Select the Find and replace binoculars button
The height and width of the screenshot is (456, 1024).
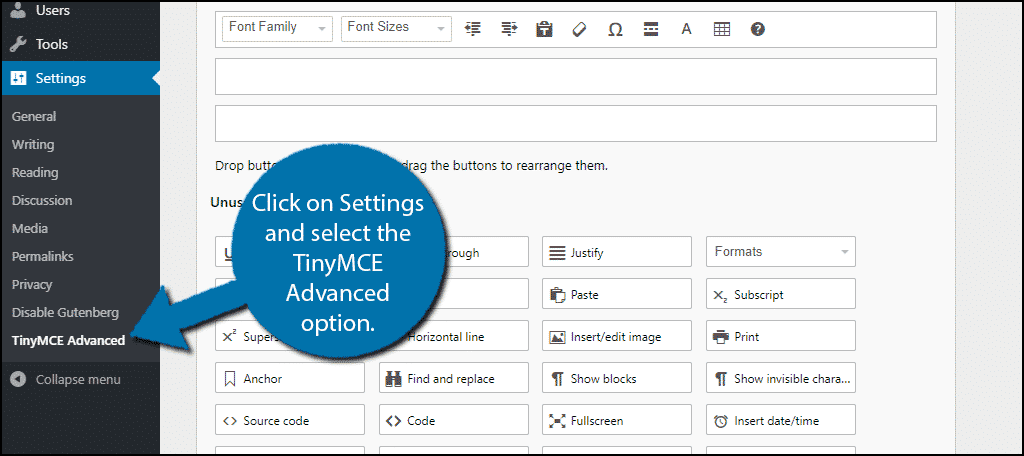453,378
